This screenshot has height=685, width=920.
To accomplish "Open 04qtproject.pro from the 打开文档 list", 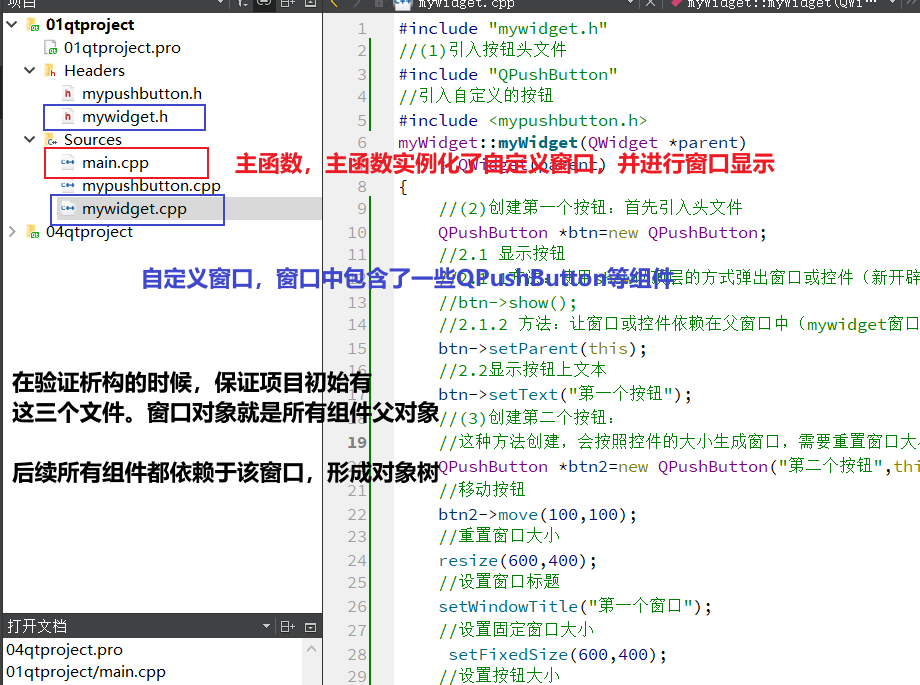I will (64, 650).
